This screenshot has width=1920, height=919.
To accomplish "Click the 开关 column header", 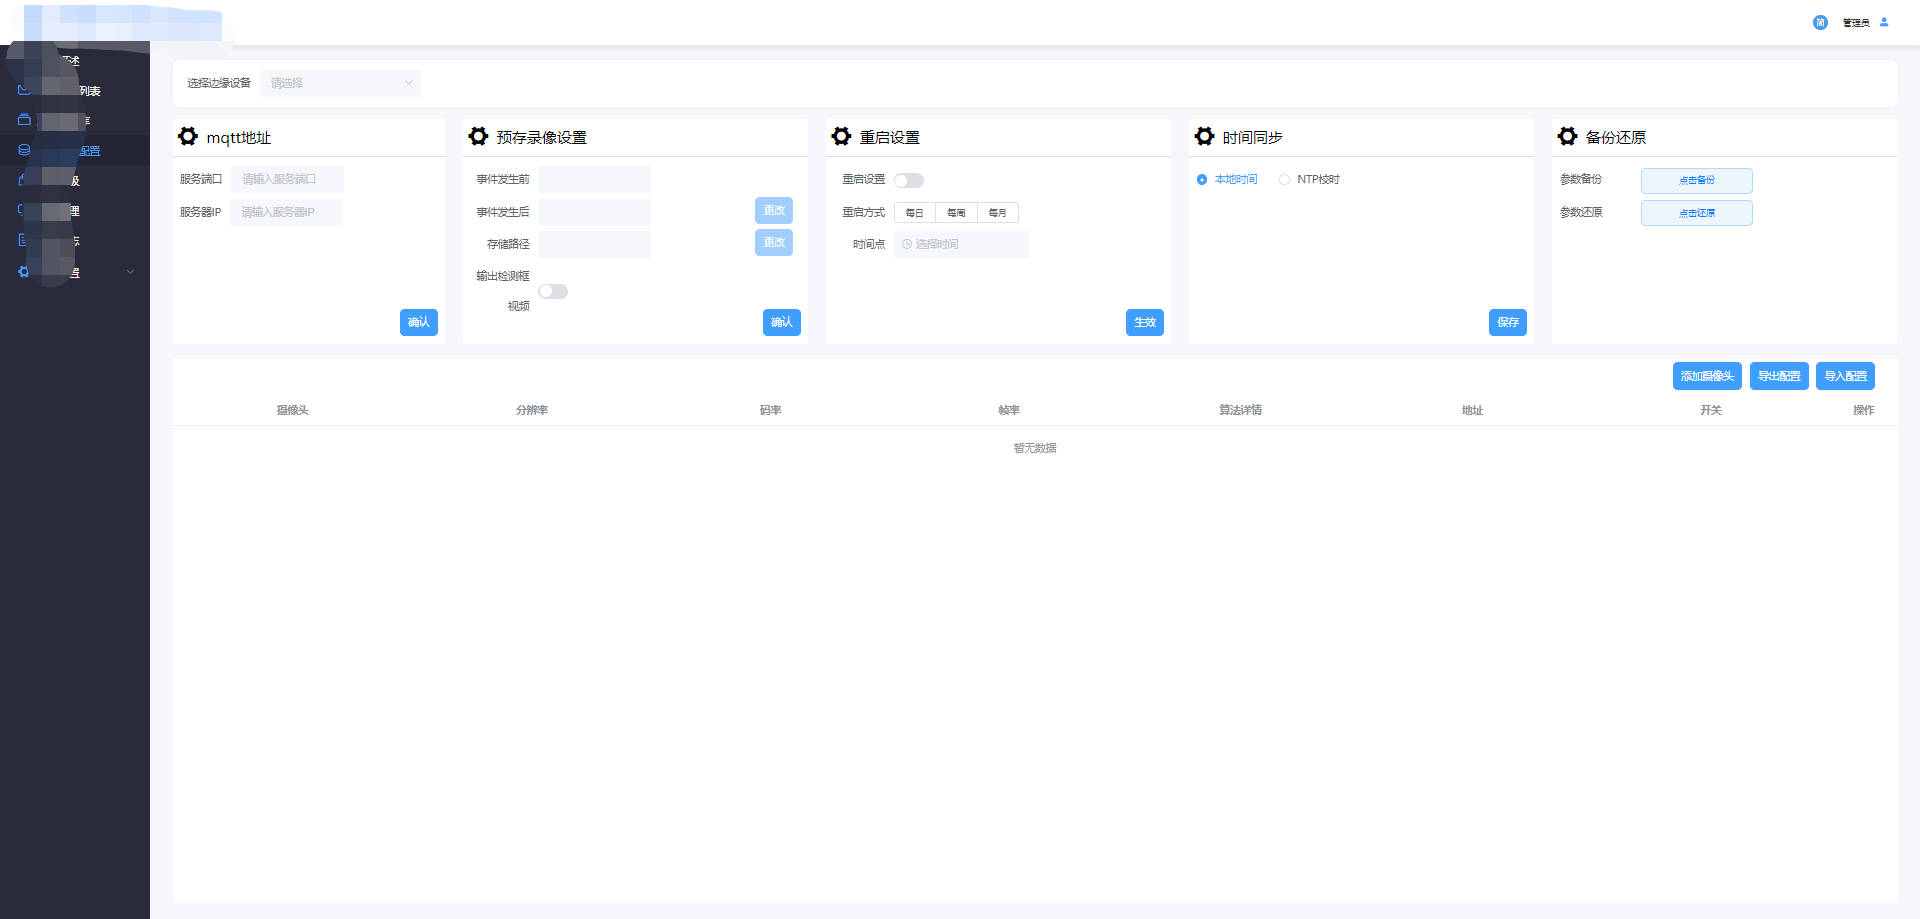I will point(1711,410).
